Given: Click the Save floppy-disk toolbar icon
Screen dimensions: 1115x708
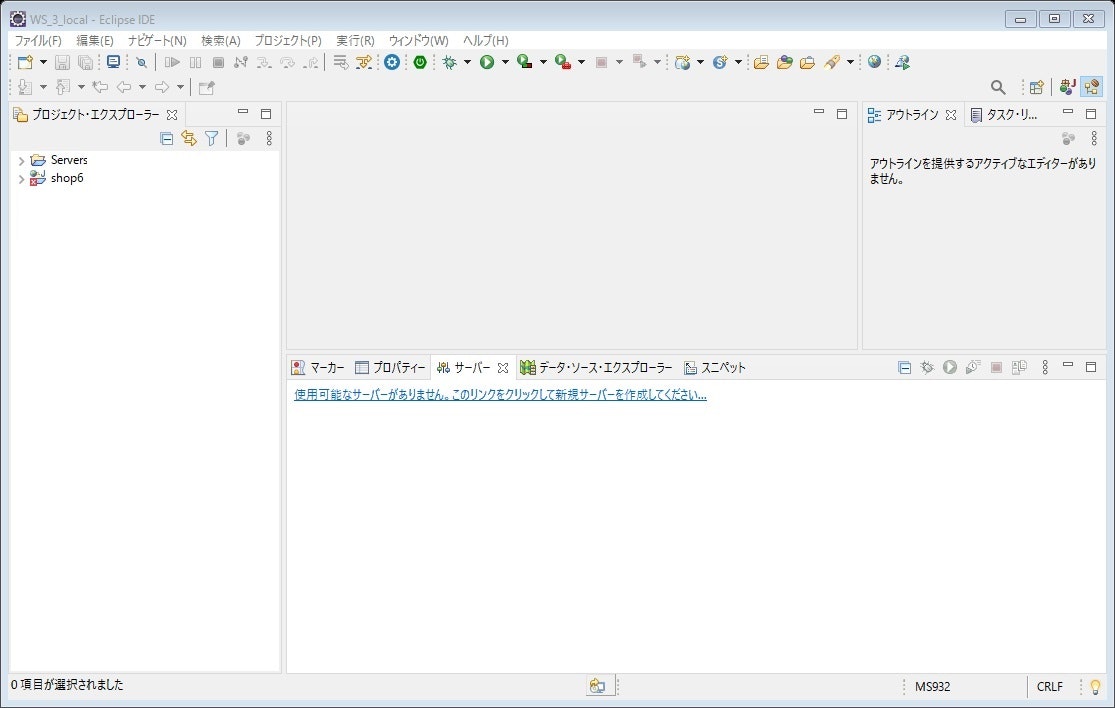Looking at the screenshot, I should pyautogui.click(x=62, y=63).
